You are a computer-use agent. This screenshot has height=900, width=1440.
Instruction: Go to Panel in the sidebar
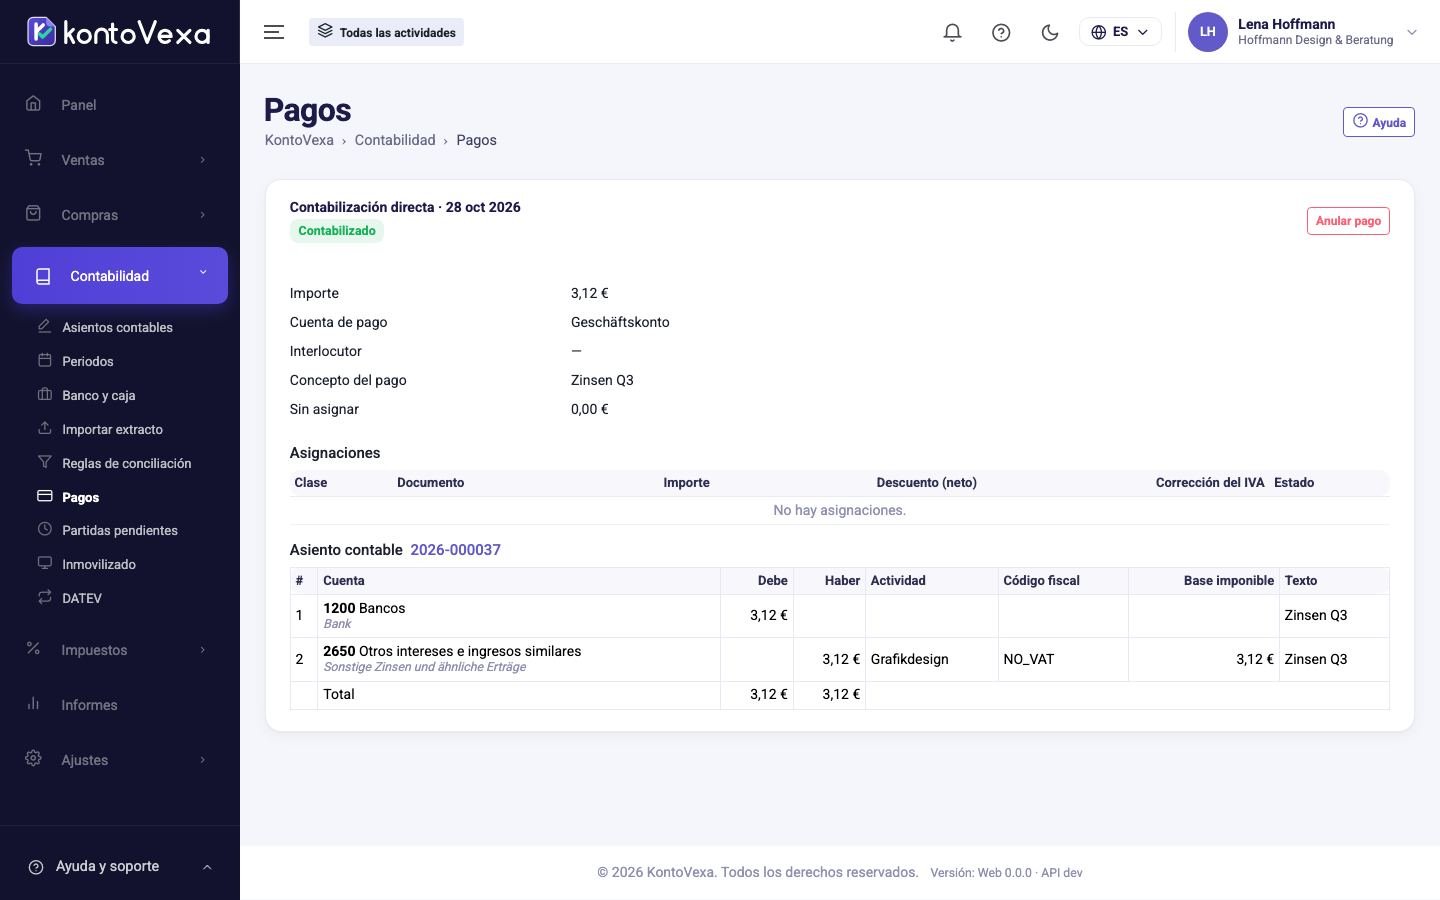coord(120,105)
